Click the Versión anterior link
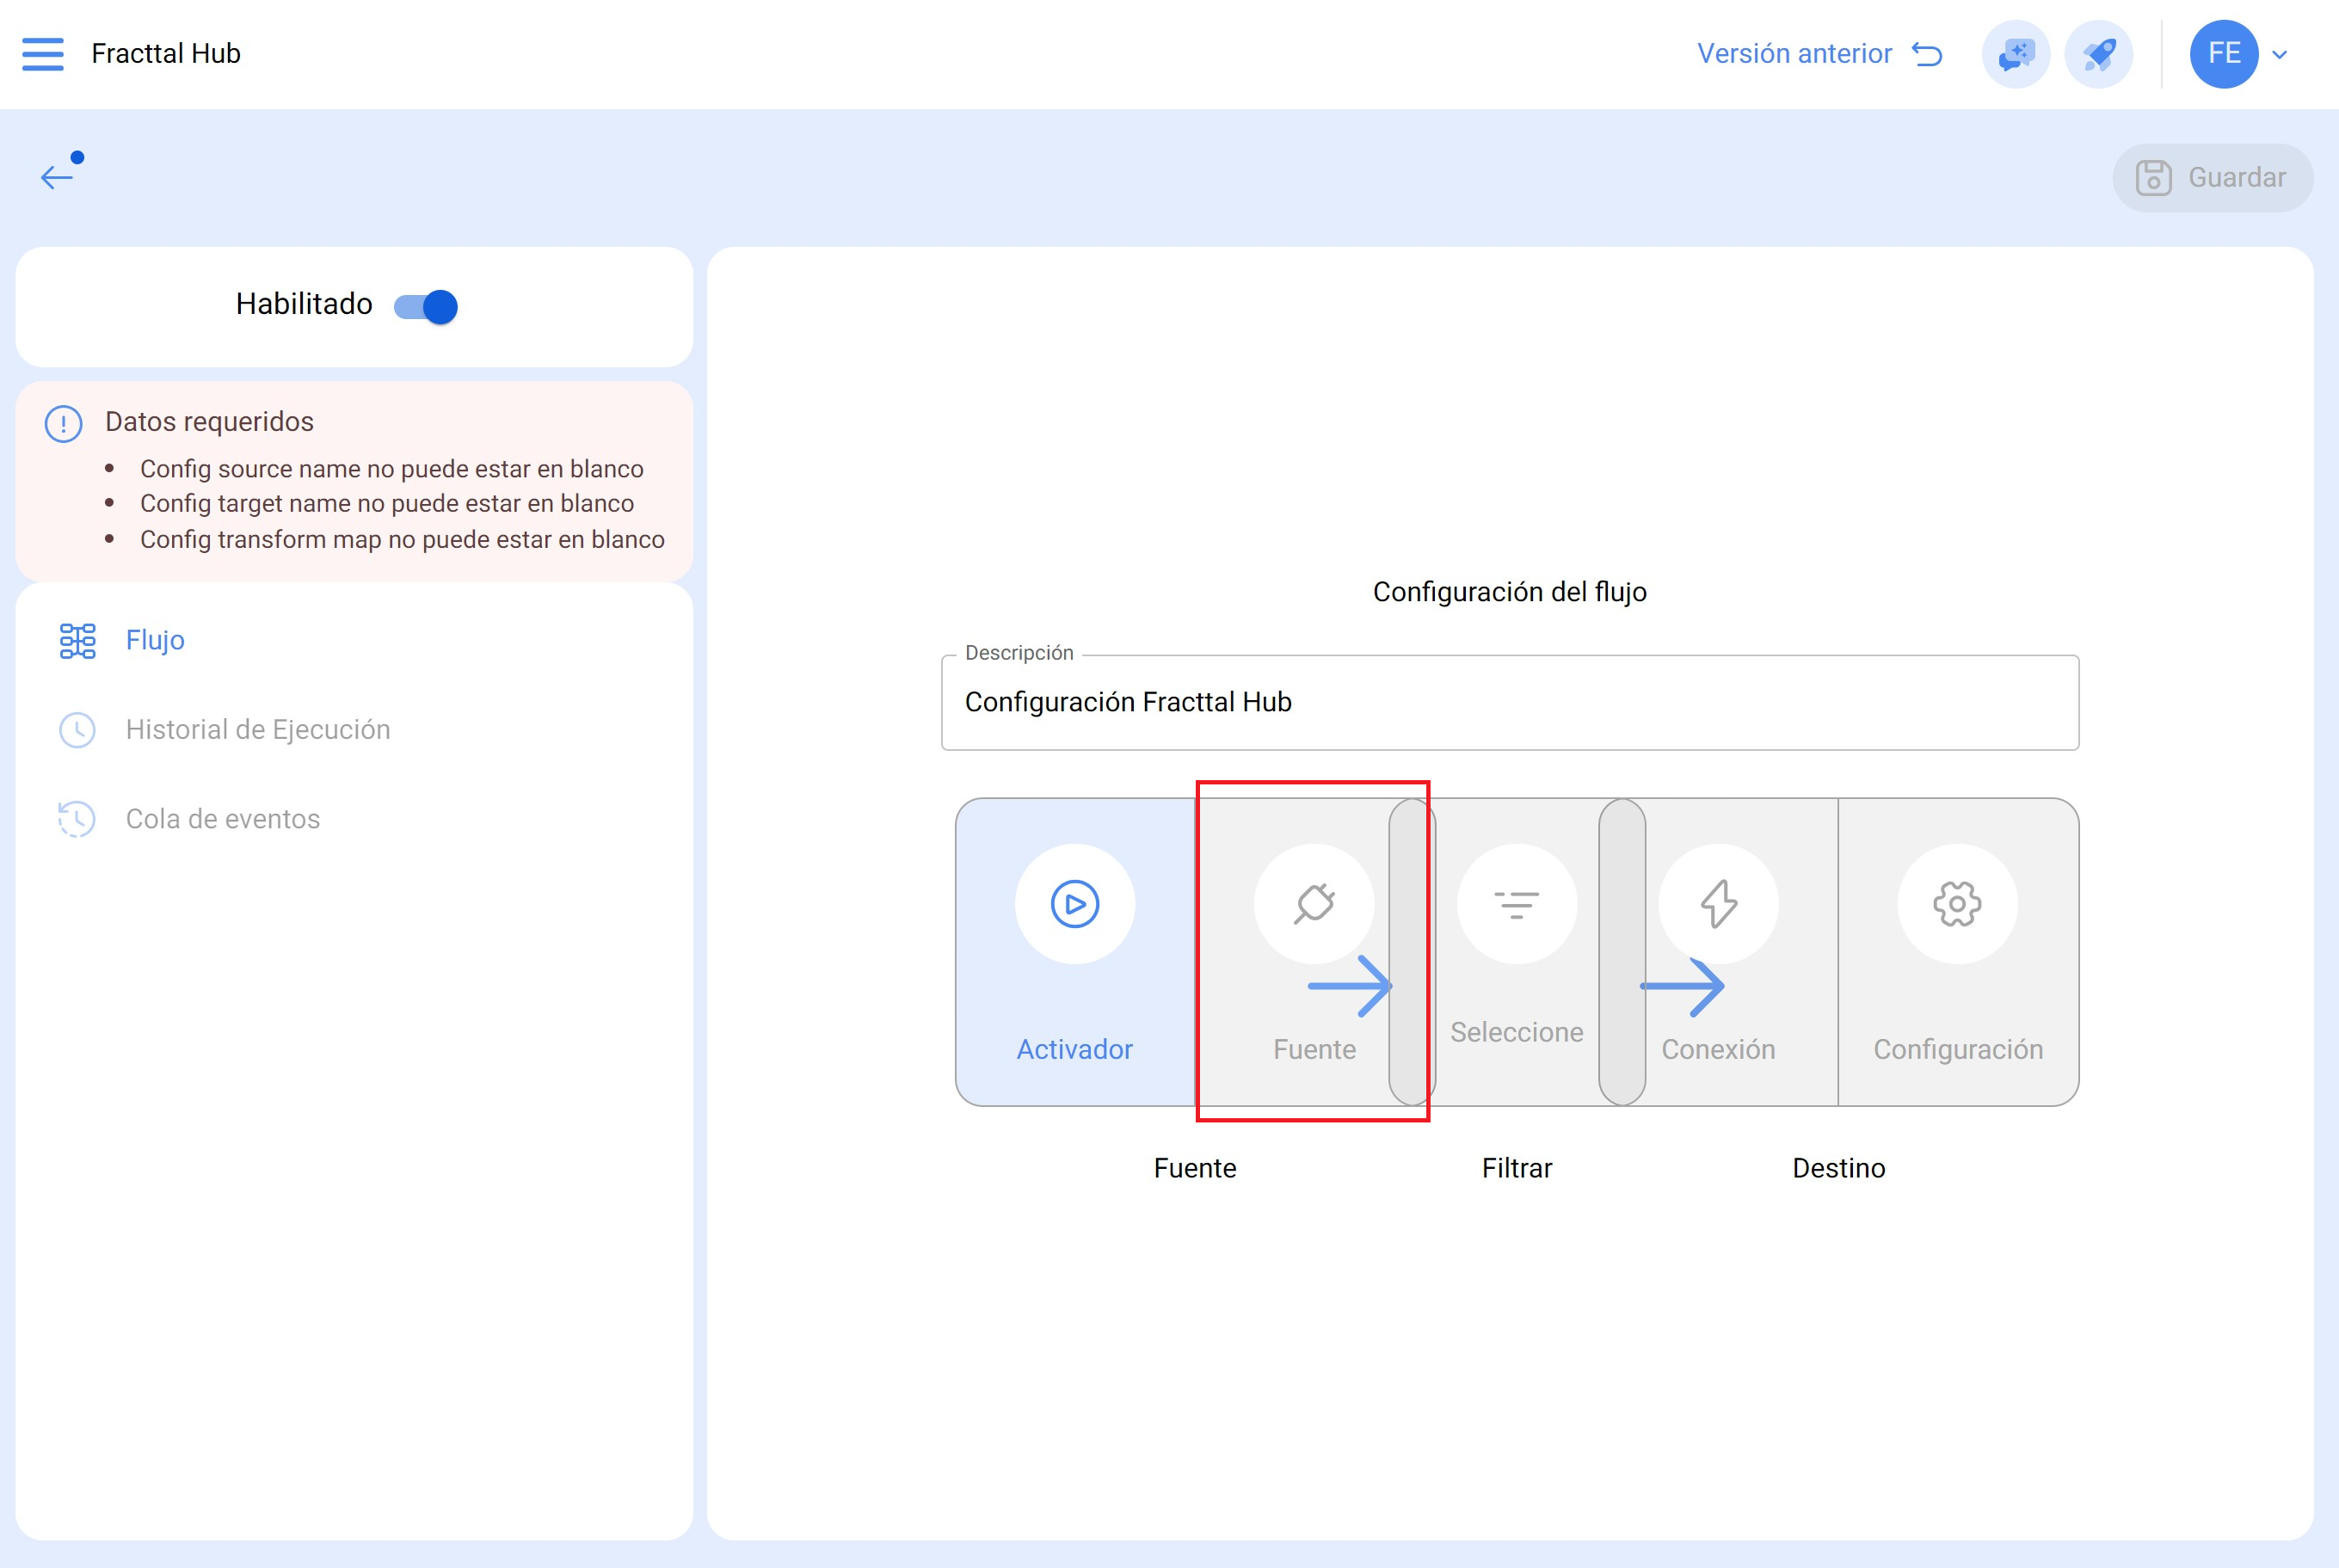 tap(1819, 54)
